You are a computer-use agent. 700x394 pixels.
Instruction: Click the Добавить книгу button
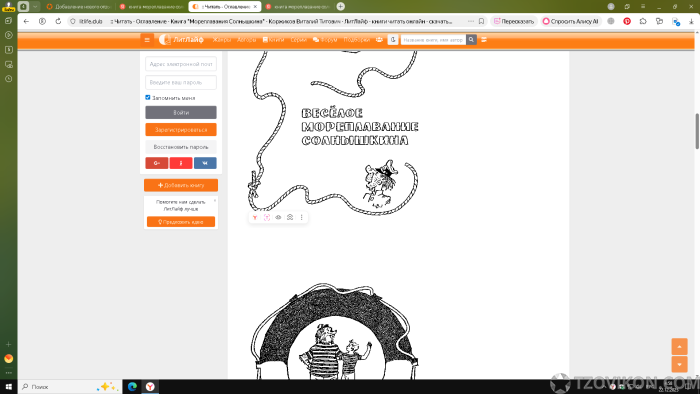pos(181,185)
